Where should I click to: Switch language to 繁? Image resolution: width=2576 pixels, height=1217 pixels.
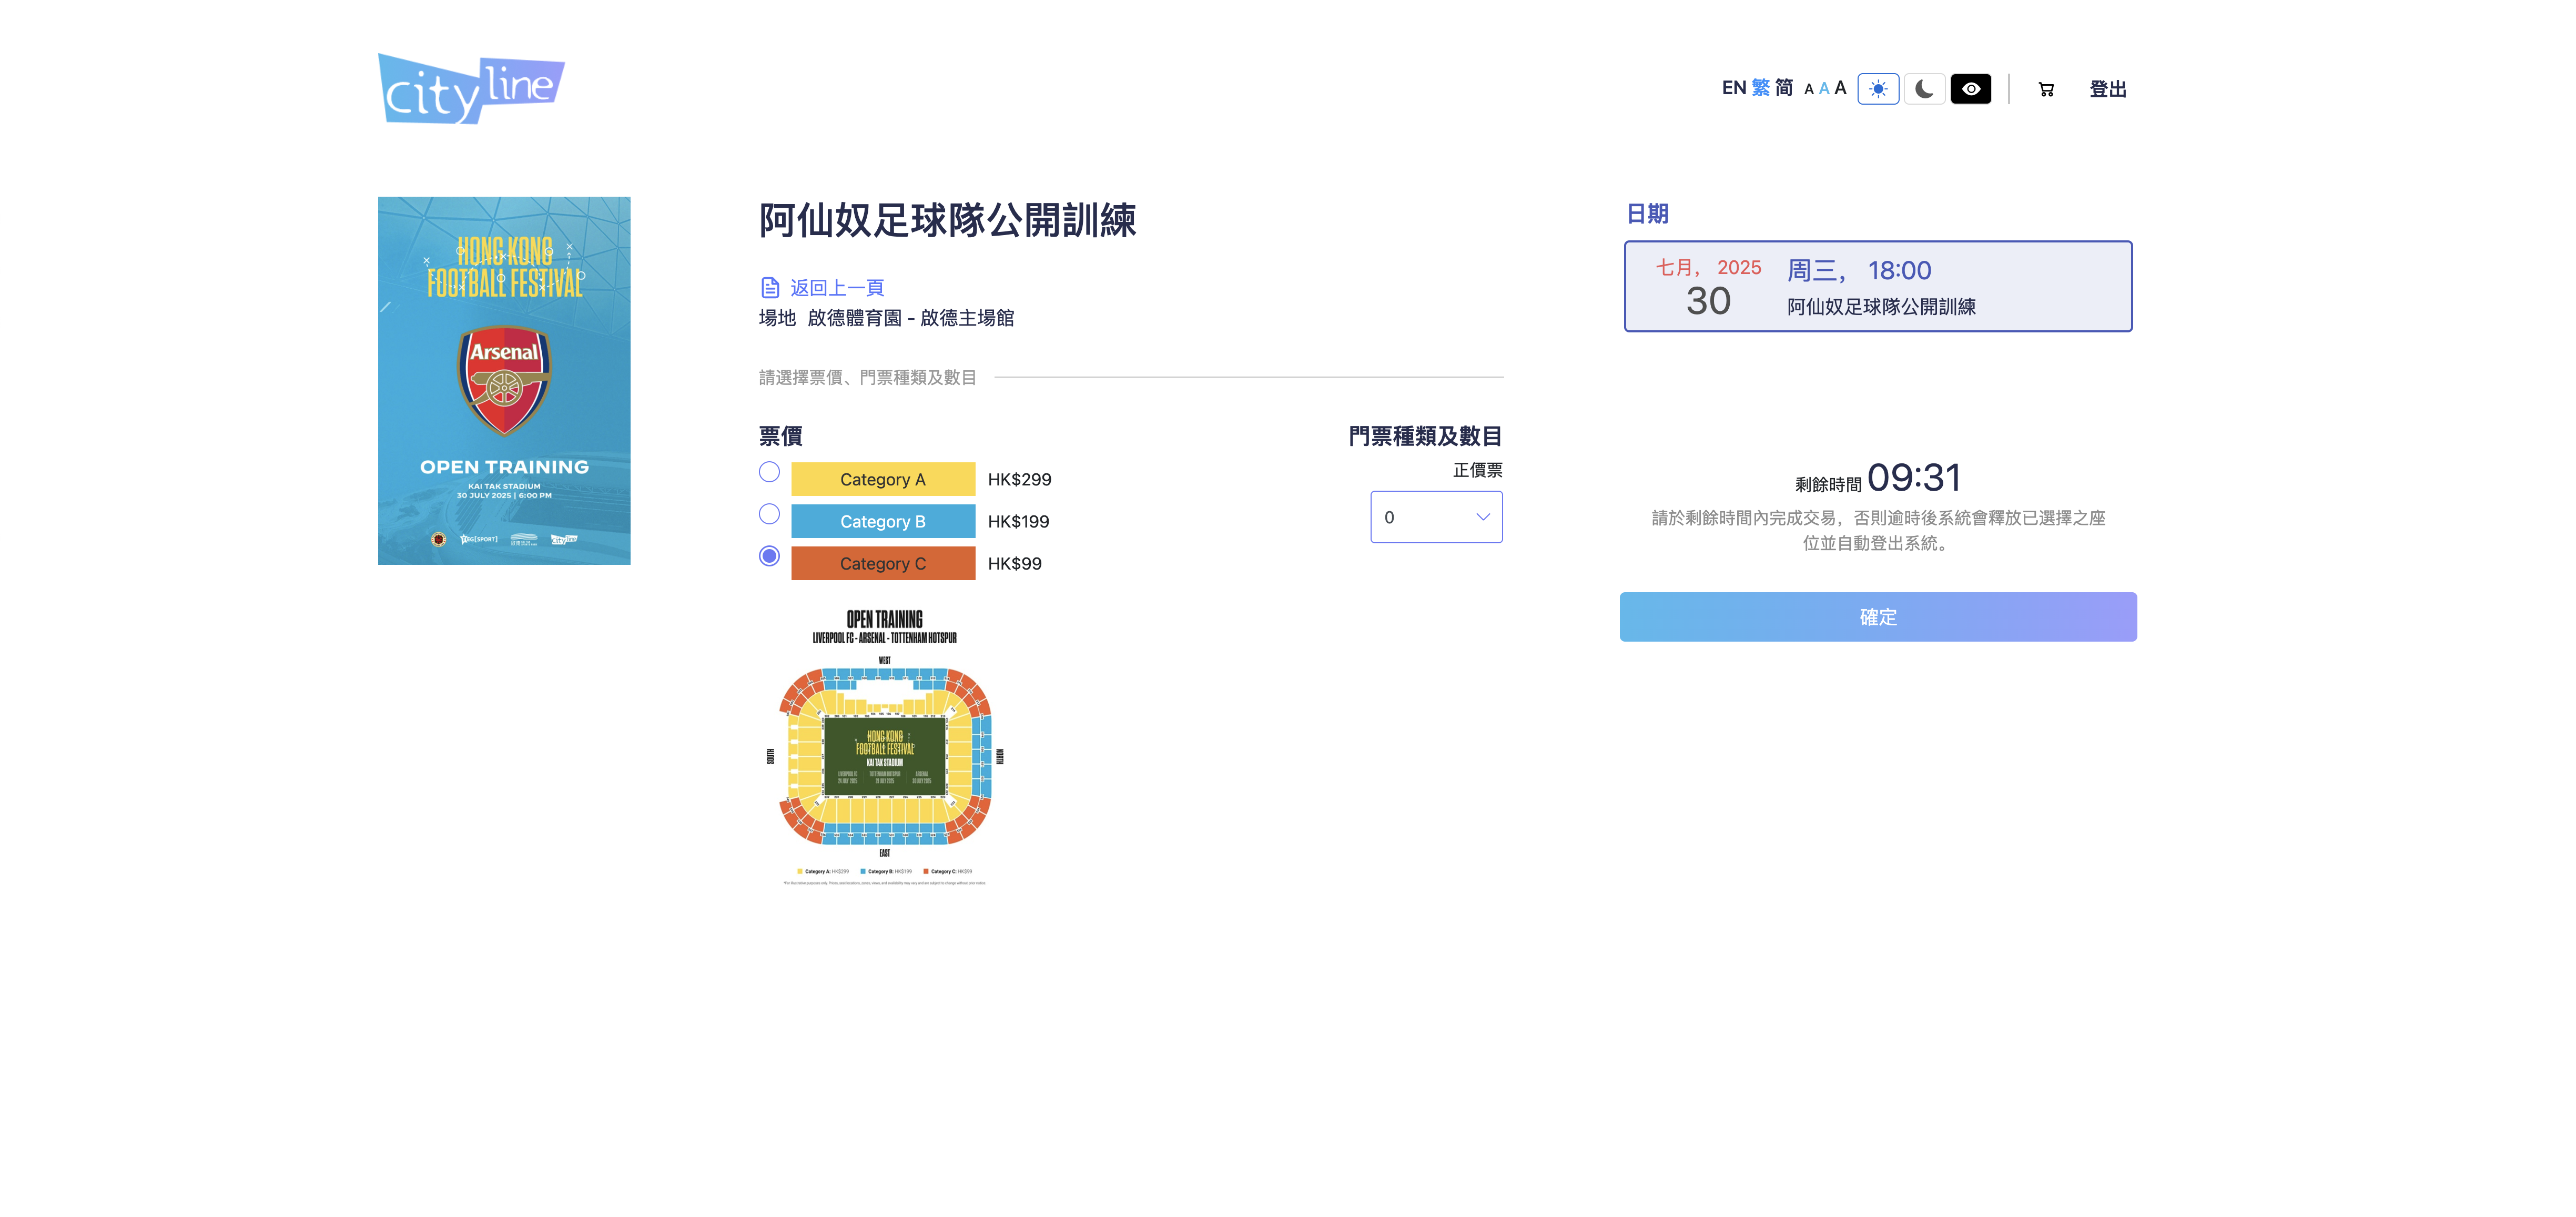tap(1760, 88)
